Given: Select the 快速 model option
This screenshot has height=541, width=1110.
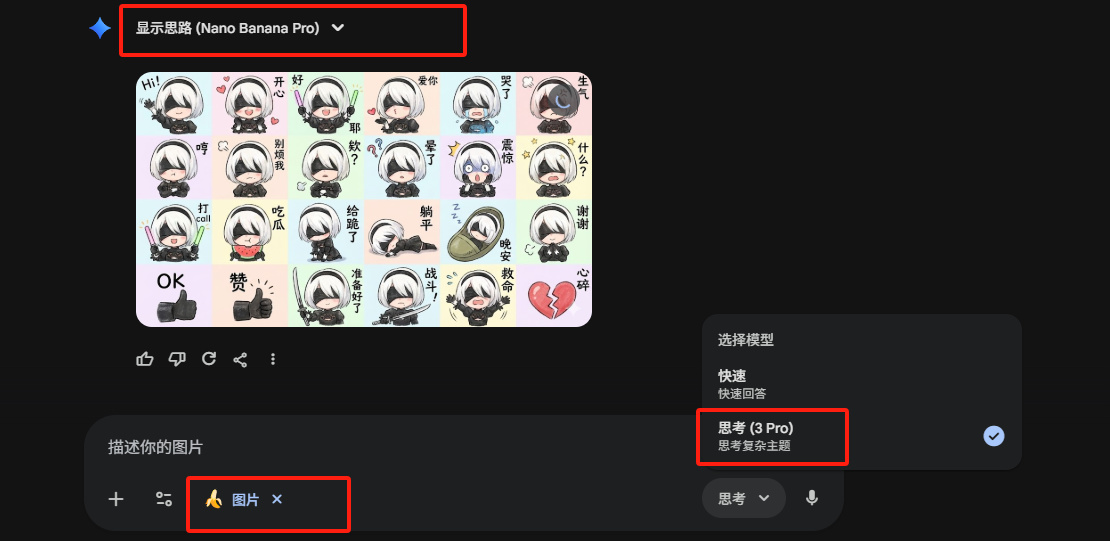Looking at the screenshot, I should (862, 385).
